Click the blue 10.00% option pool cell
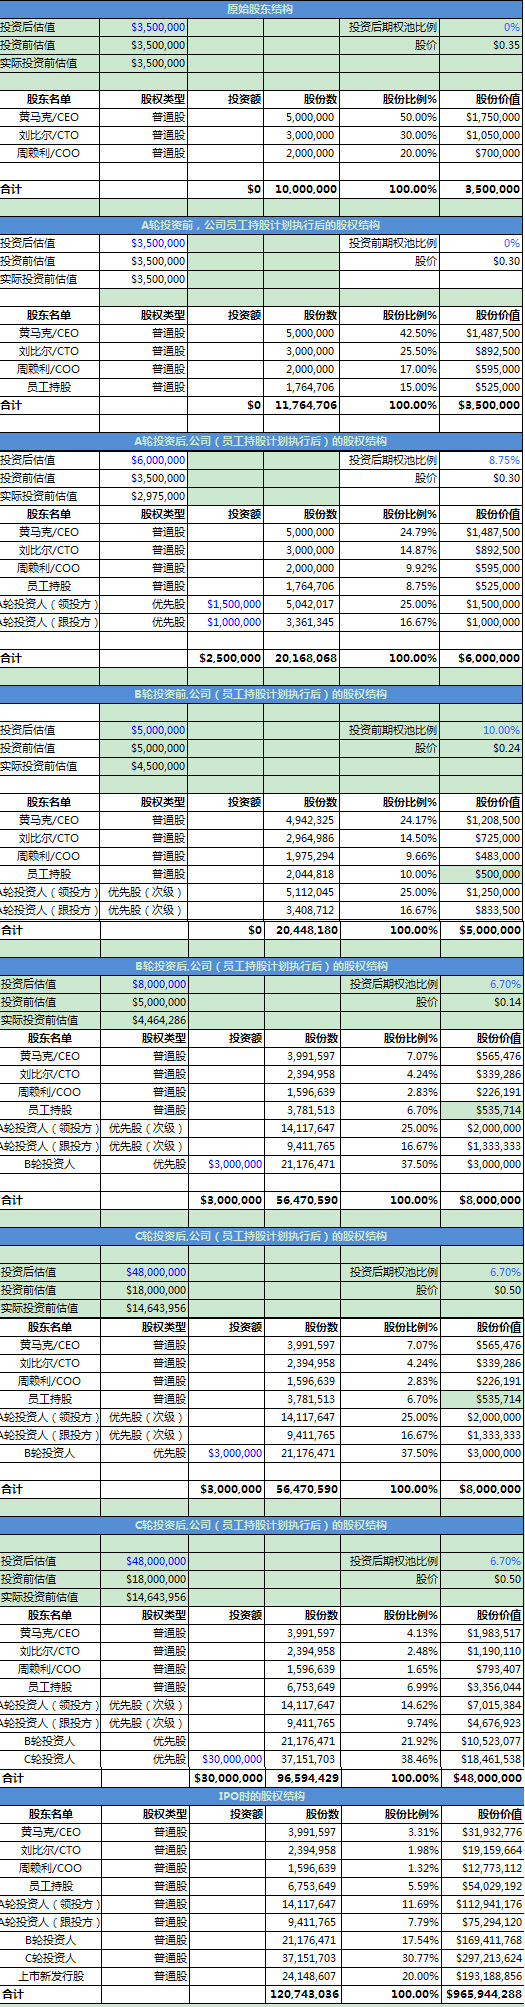This screenshot has height=2007, width=525. tap(482, 730)
